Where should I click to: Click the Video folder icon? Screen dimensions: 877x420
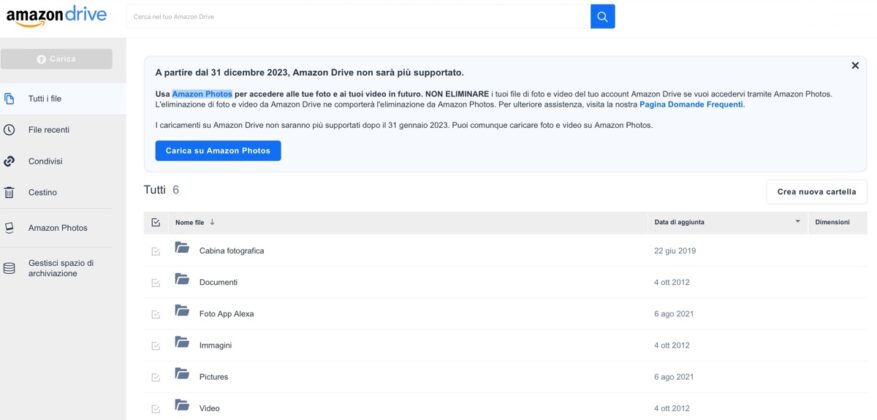click(182, 405)
